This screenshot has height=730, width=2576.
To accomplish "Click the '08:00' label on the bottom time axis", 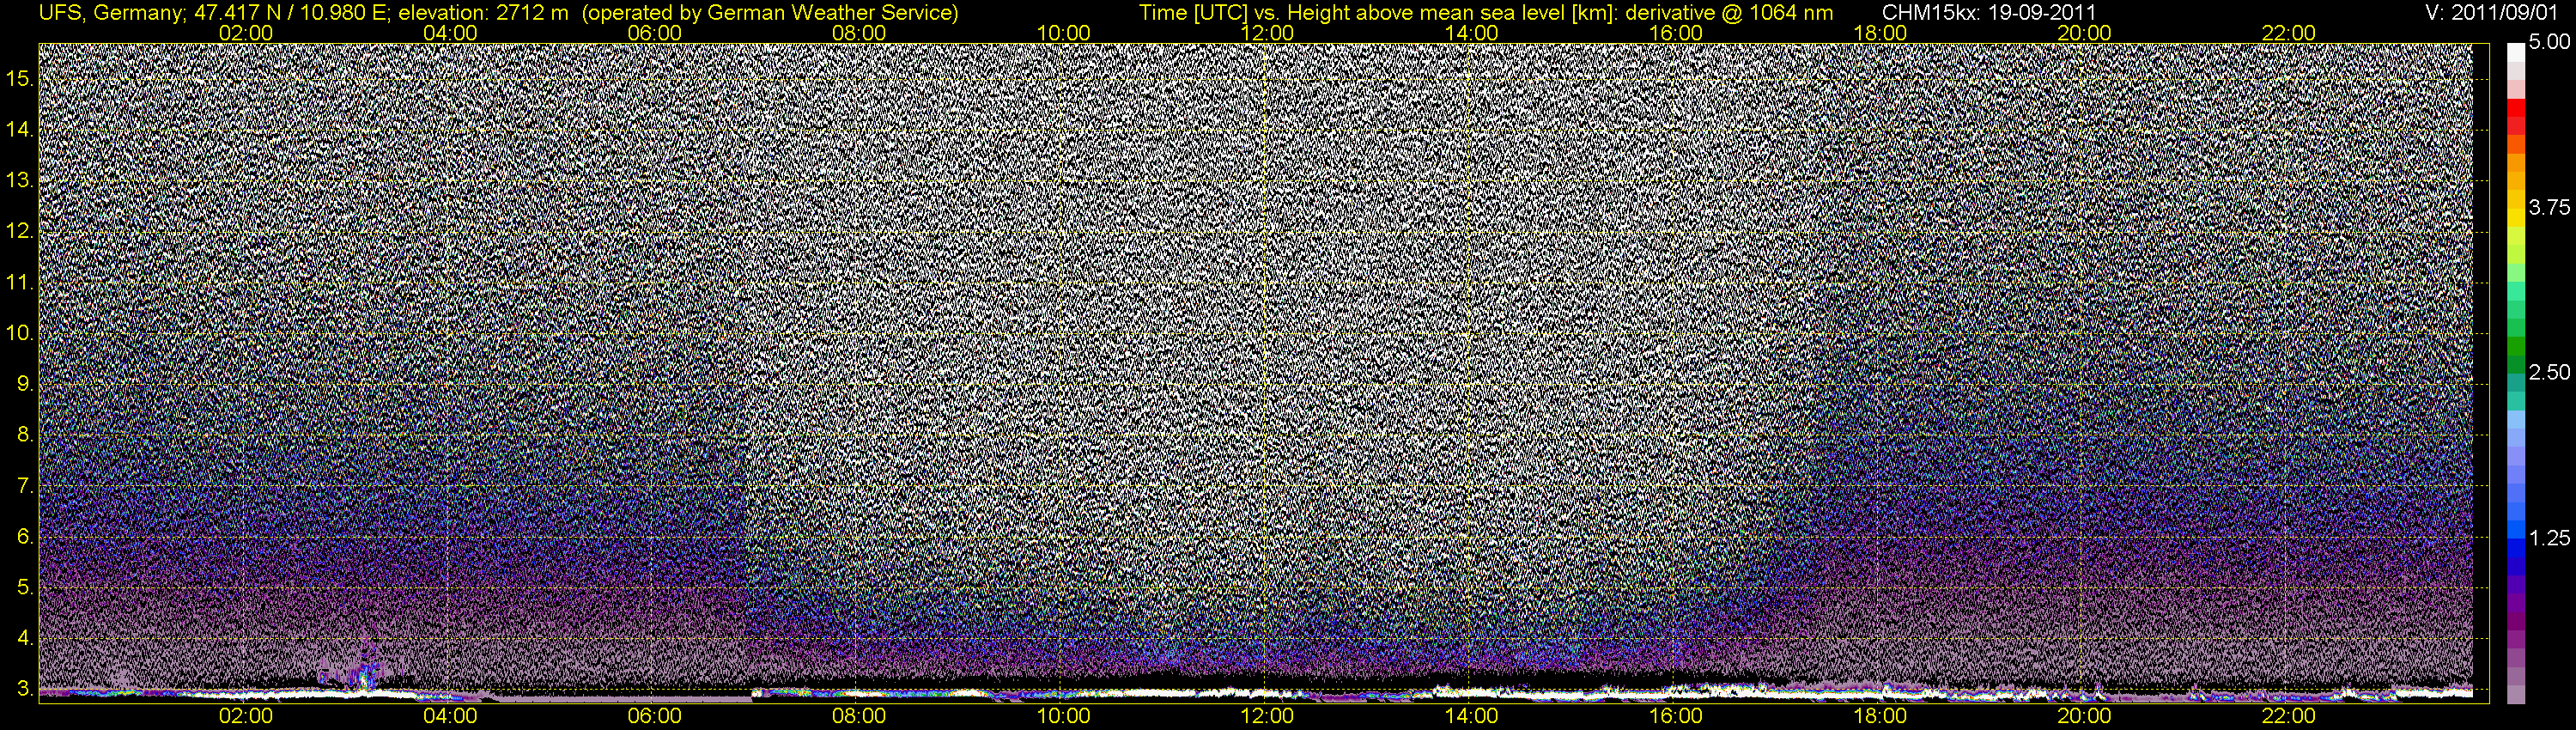I will [859, 716].
